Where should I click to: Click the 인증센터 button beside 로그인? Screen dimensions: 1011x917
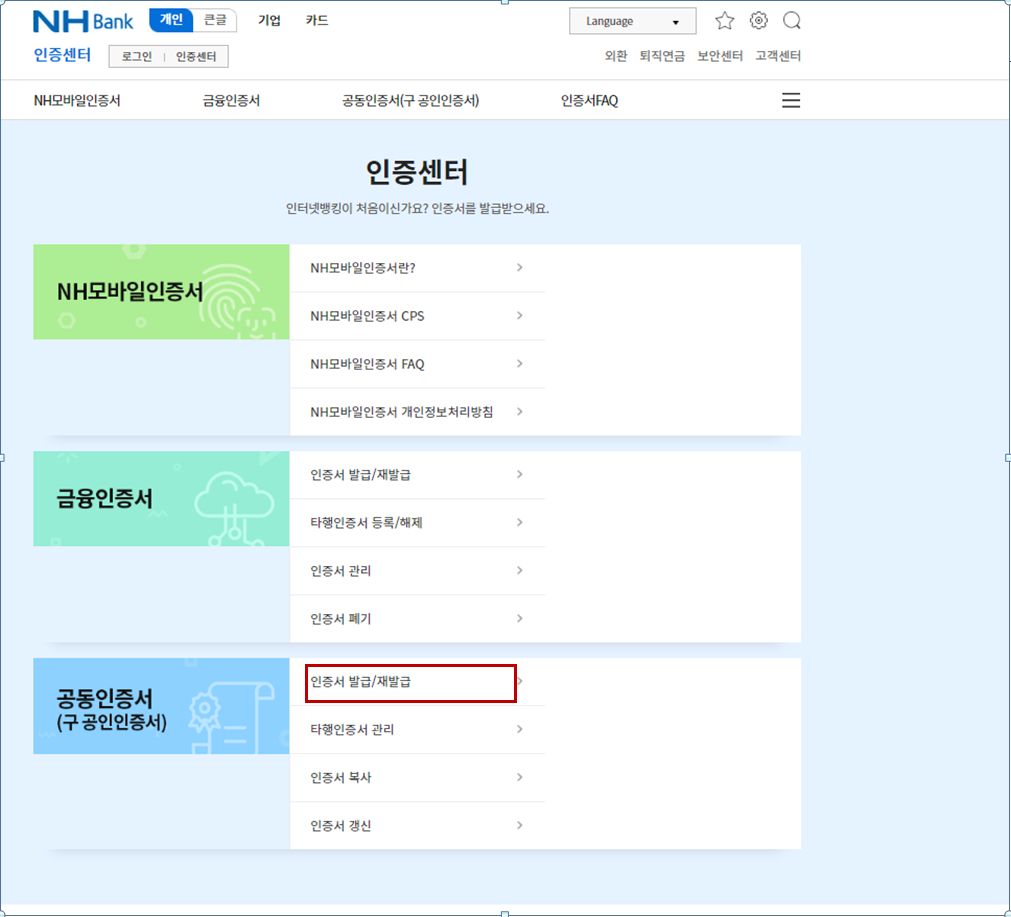(196, 57)
